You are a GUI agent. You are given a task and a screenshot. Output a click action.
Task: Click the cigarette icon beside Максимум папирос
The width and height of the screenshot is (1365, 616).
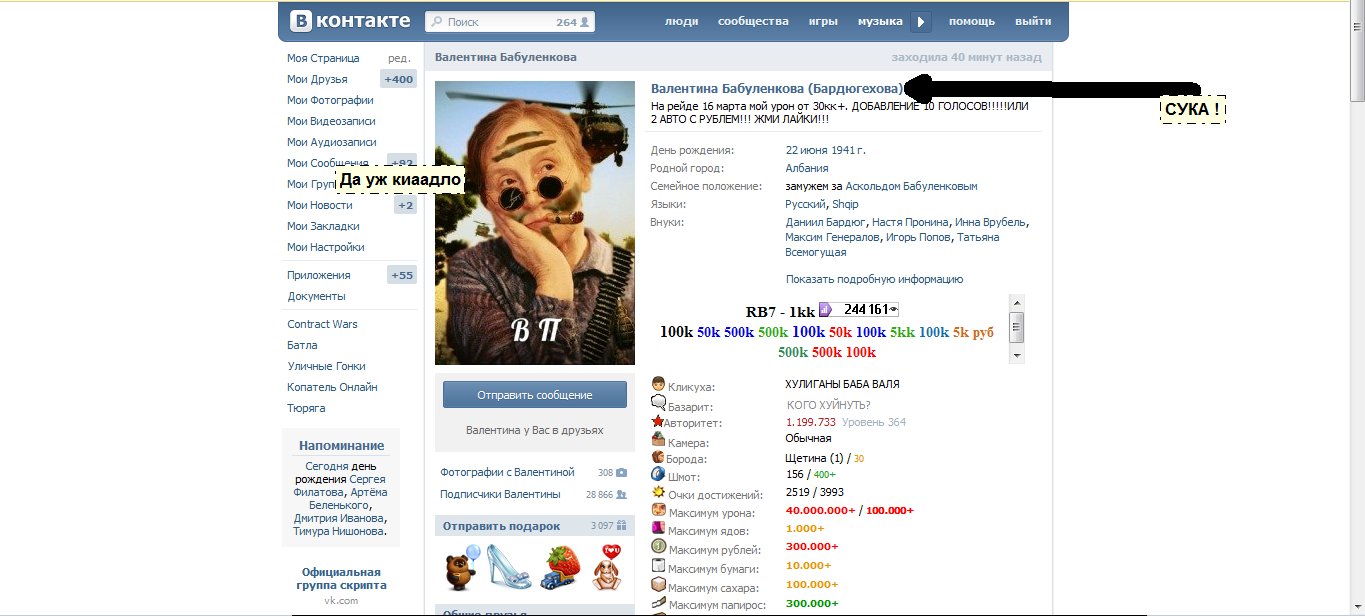pos(658,603)
